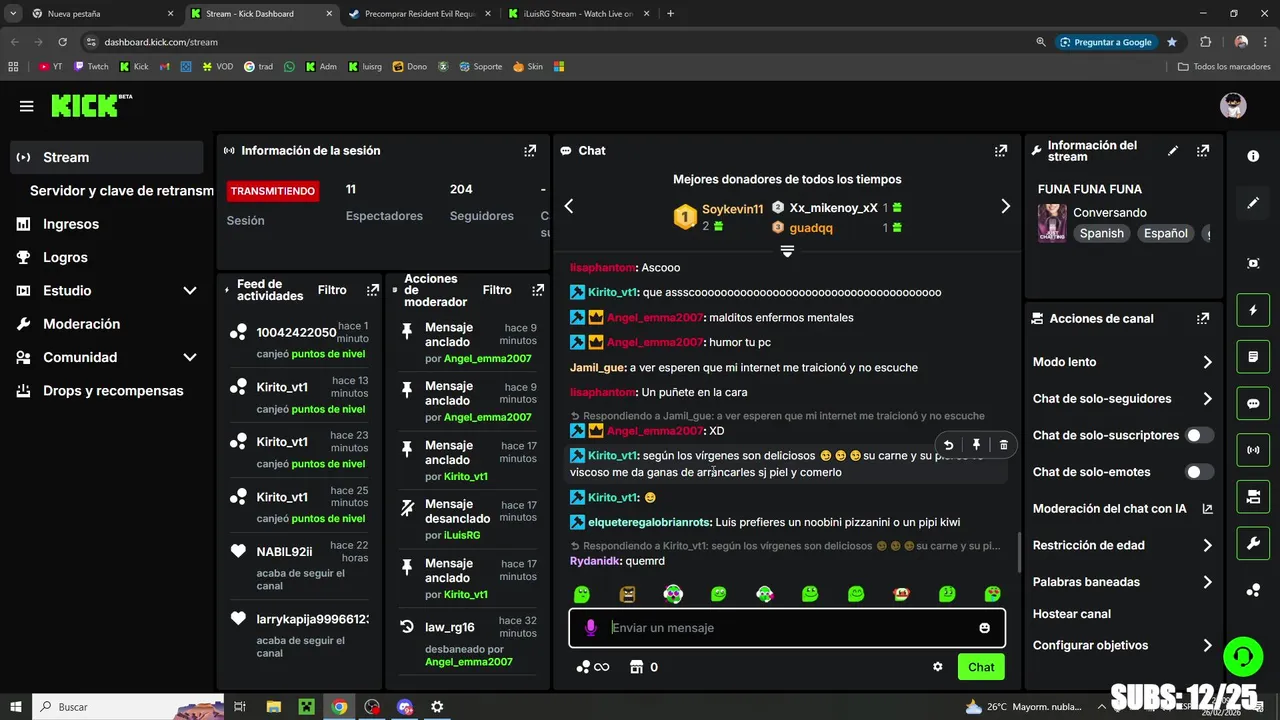This screenshot has height=720, width=1280.
Task: Click Hostear canal
Action: coord(1072,614)
